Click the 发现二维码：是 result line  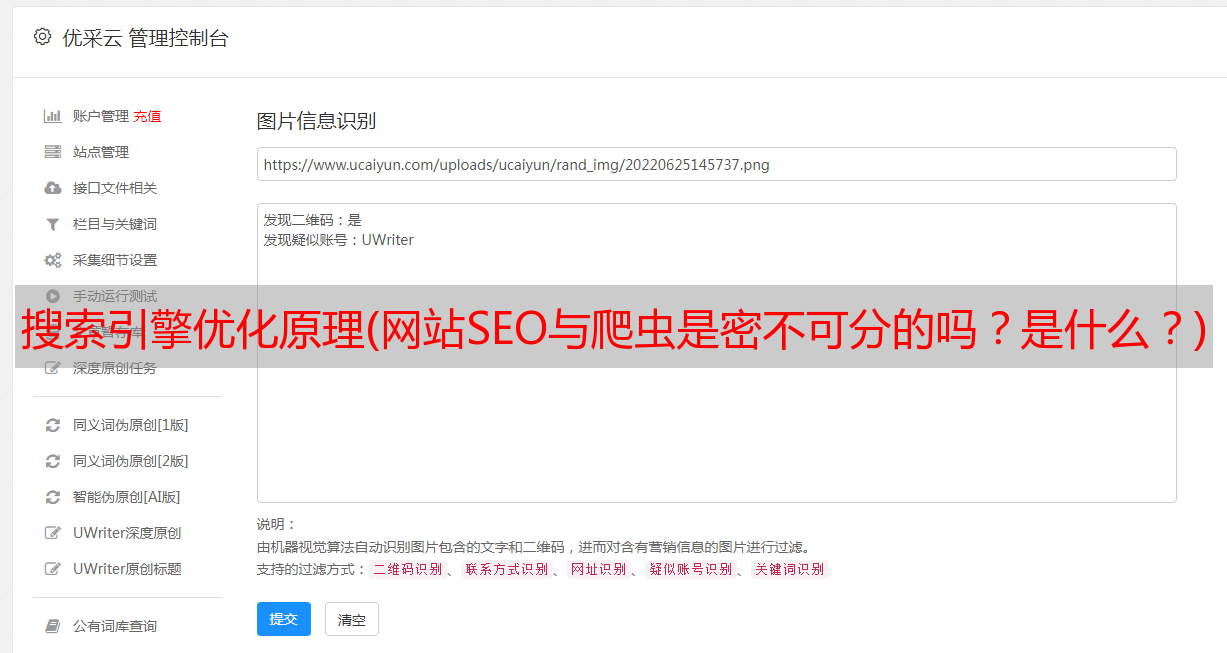(312, 220)
